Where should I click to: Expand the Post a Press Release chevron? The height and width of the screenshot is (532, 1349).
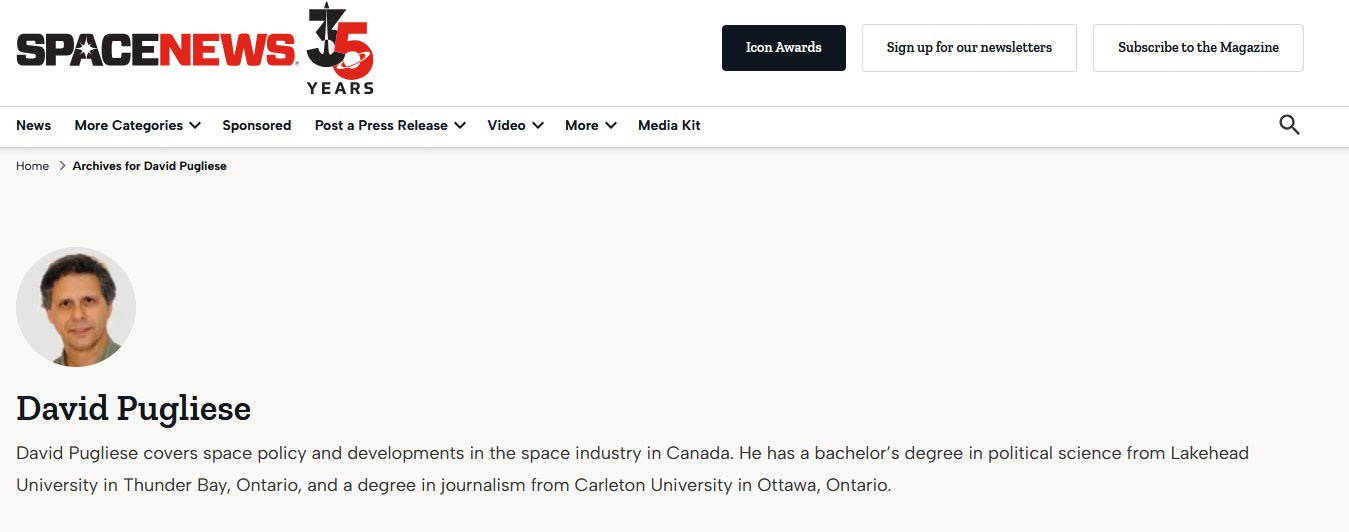460,126
